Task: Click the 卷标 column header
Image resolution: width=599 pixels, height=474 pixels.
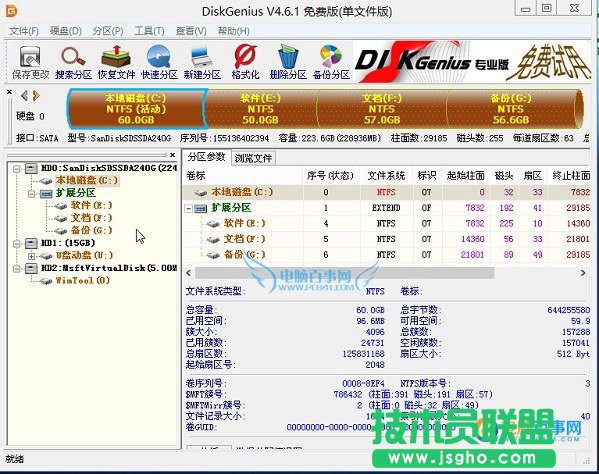Action: pyautogui.click(x=243, y=176)
